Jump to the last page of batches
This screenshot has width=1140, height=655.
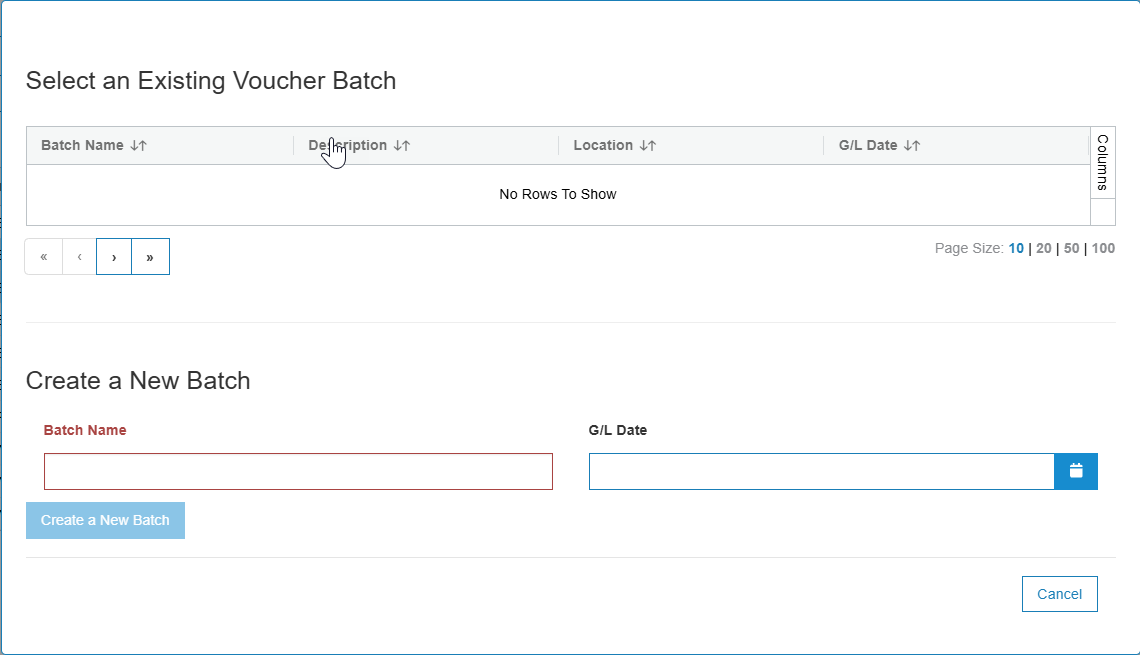point(150,256)
